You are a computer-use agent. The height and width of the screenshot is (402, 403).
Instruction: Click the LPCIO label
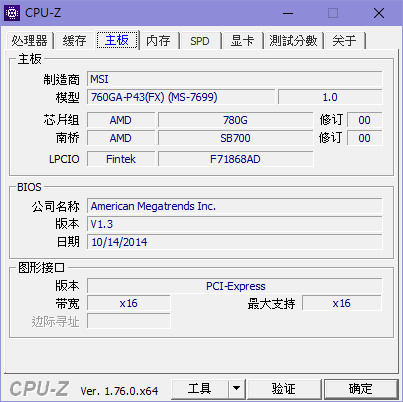(x=64, y=159)
